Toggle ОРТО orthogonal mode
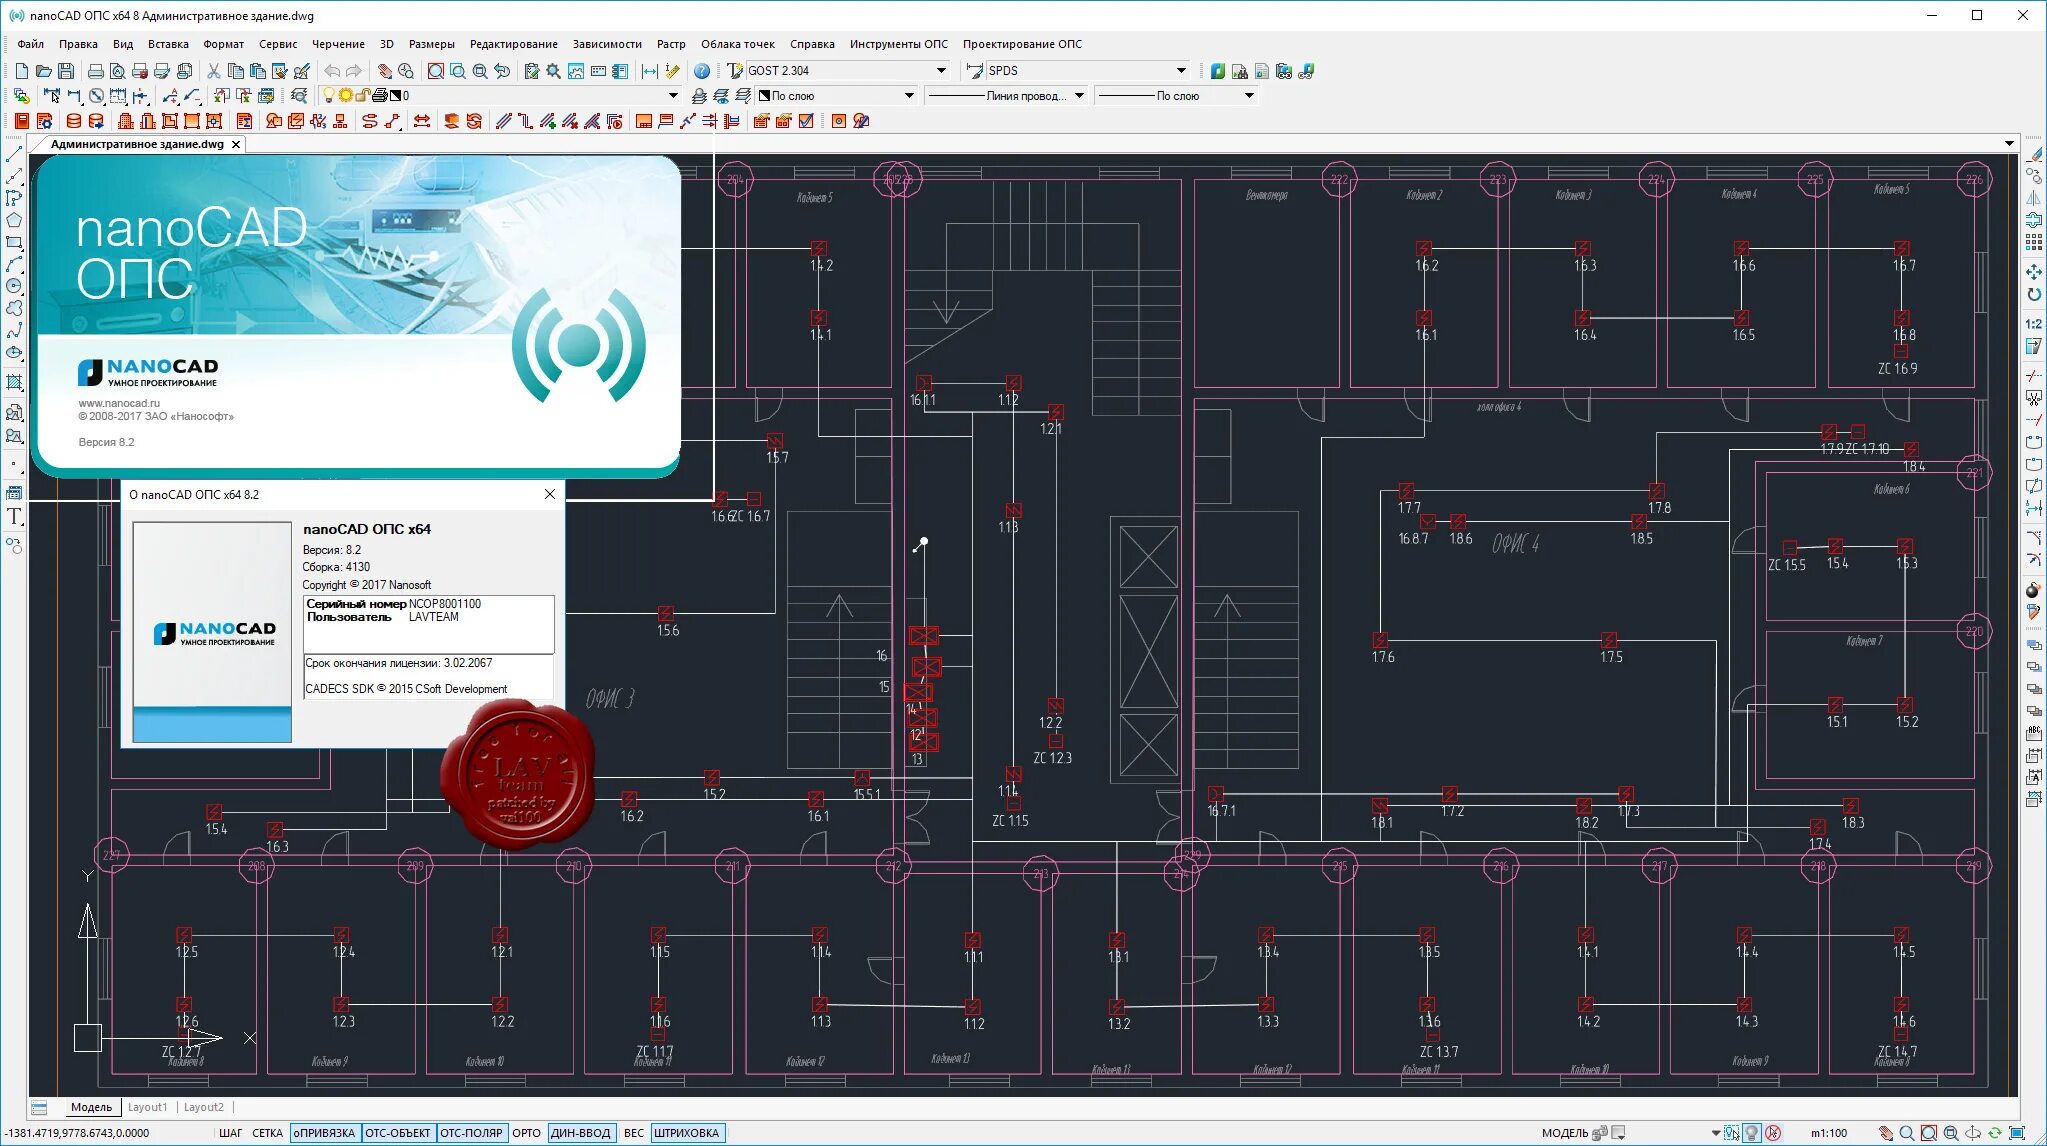The width and height of the screenshot is (2047, 1146). click(x=527, y=1133)
